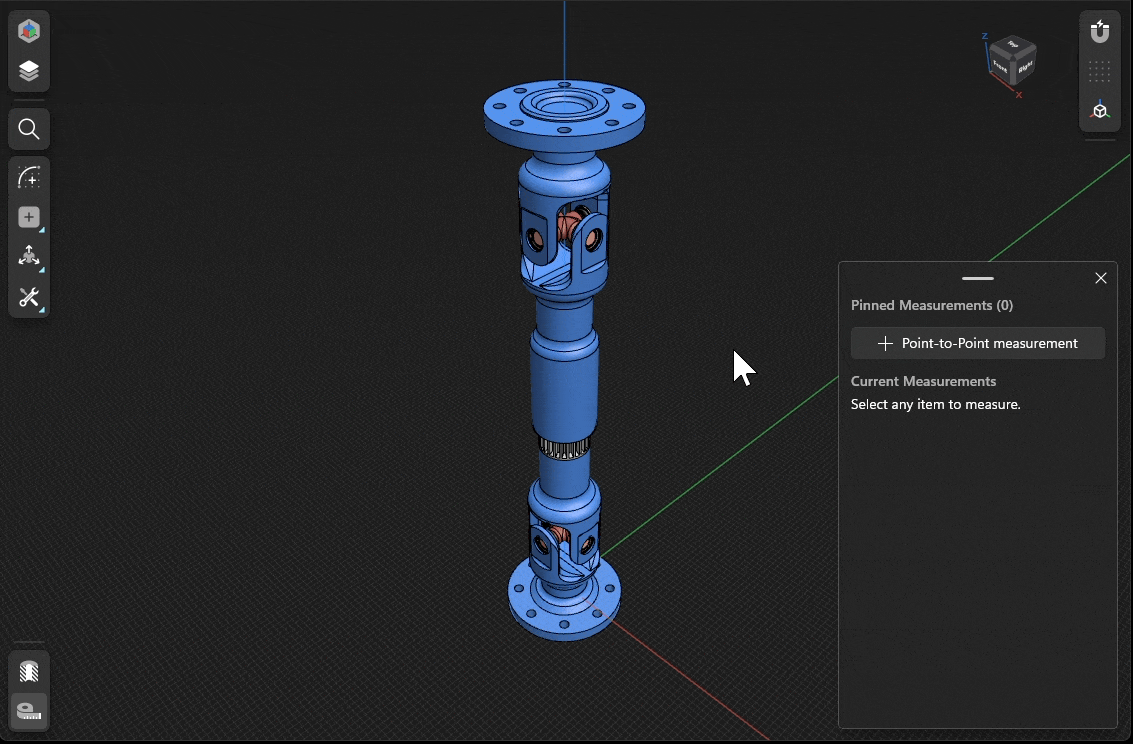Image resolution: width=1133 pixels, height=744 pixels.
Task: Click the add annotation plus tool
Action: [x=28, y=216]
